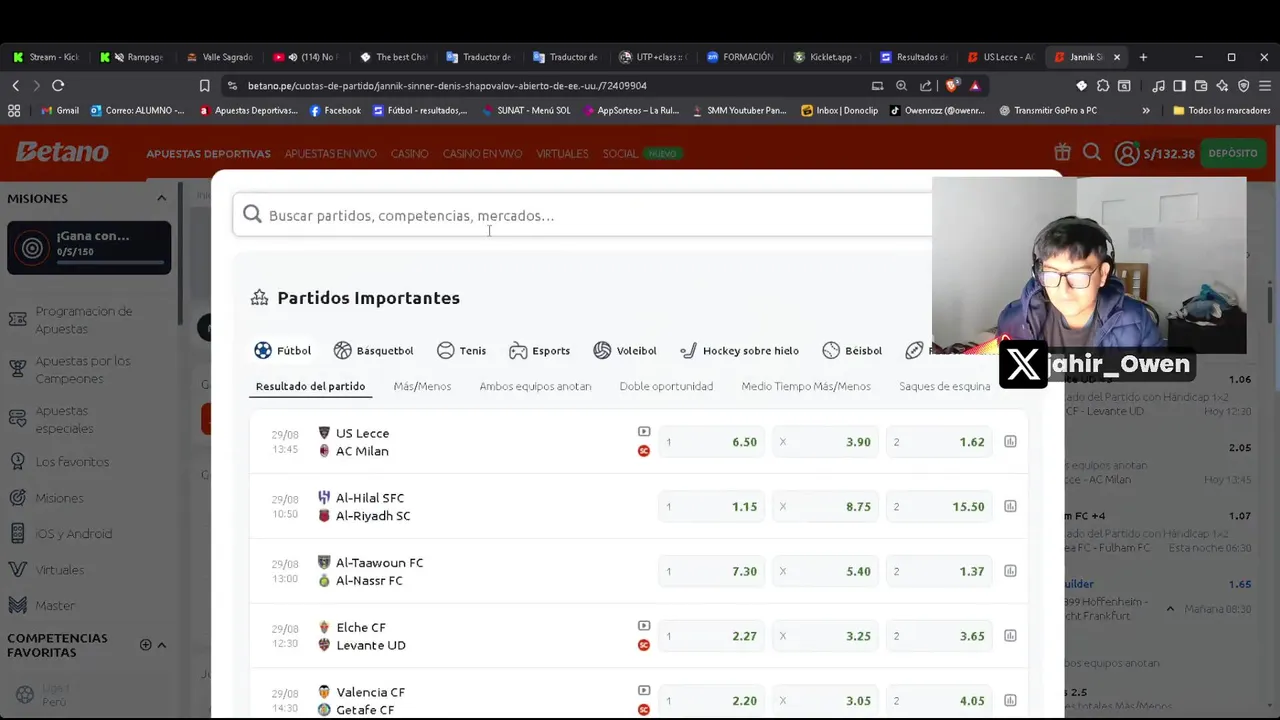The image size is (1280, 720).
Task: Click the browser reload icon
Action: point(58,86)
